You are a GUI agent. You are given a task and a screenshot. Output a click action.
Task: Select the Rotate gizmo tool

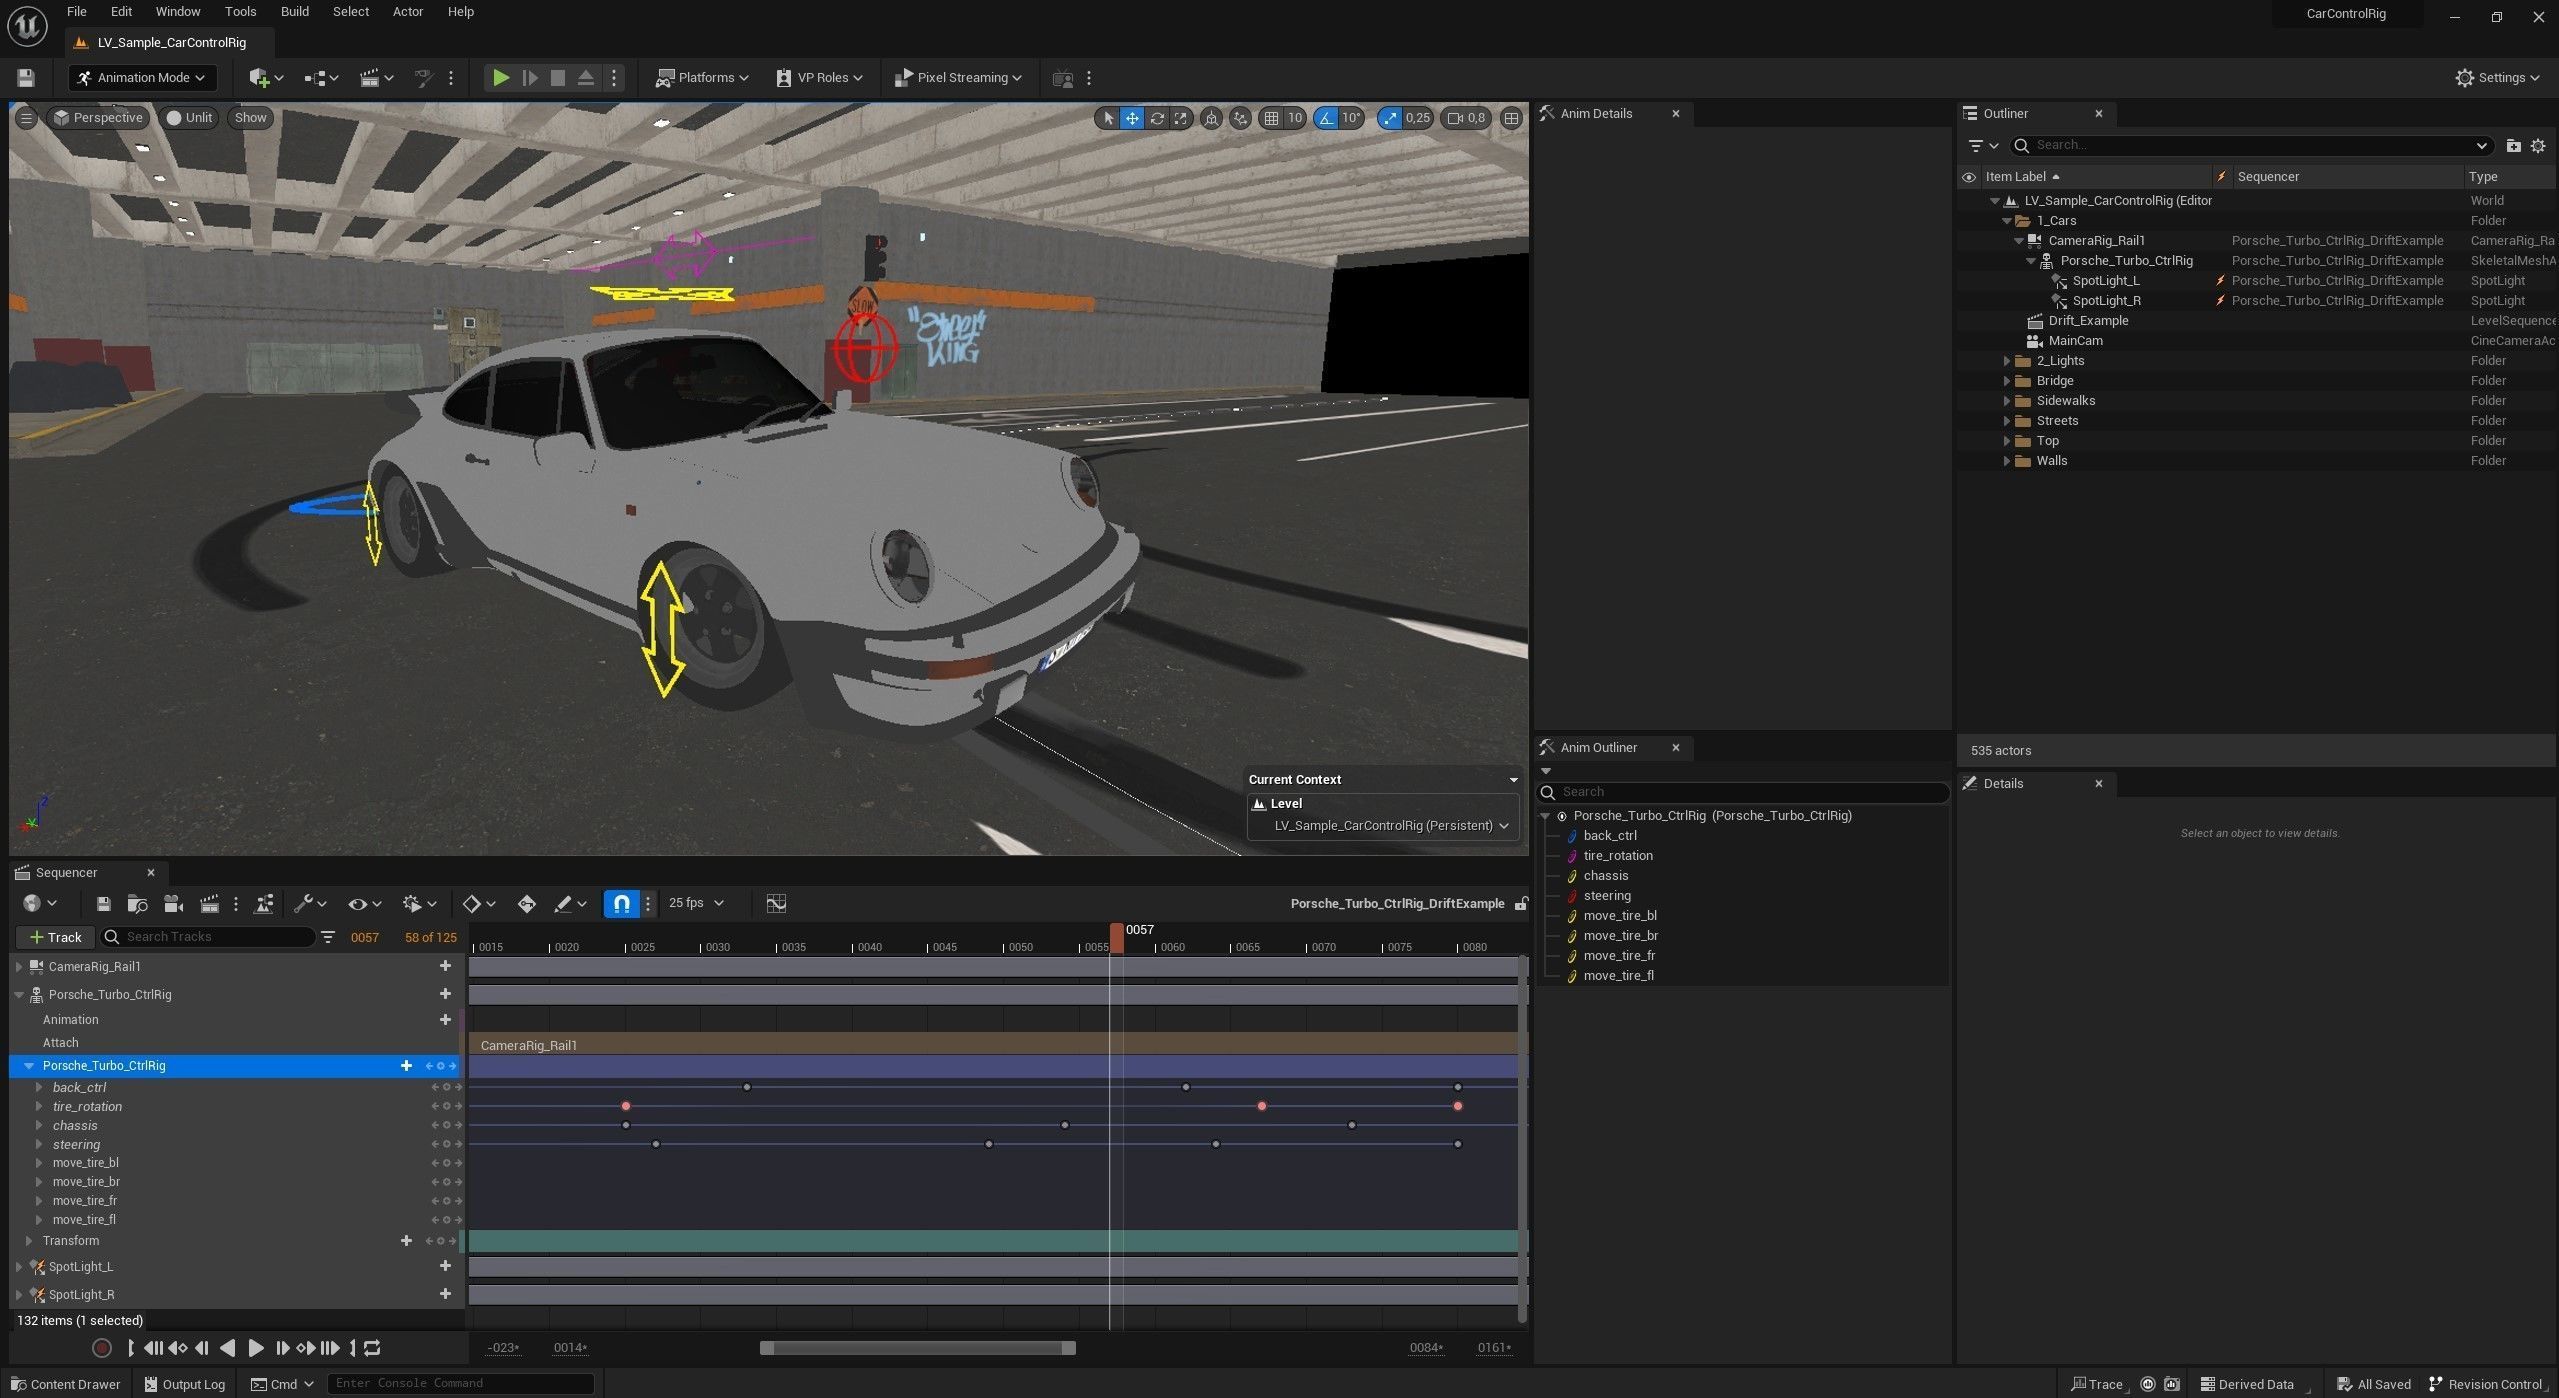(1157, 118)
